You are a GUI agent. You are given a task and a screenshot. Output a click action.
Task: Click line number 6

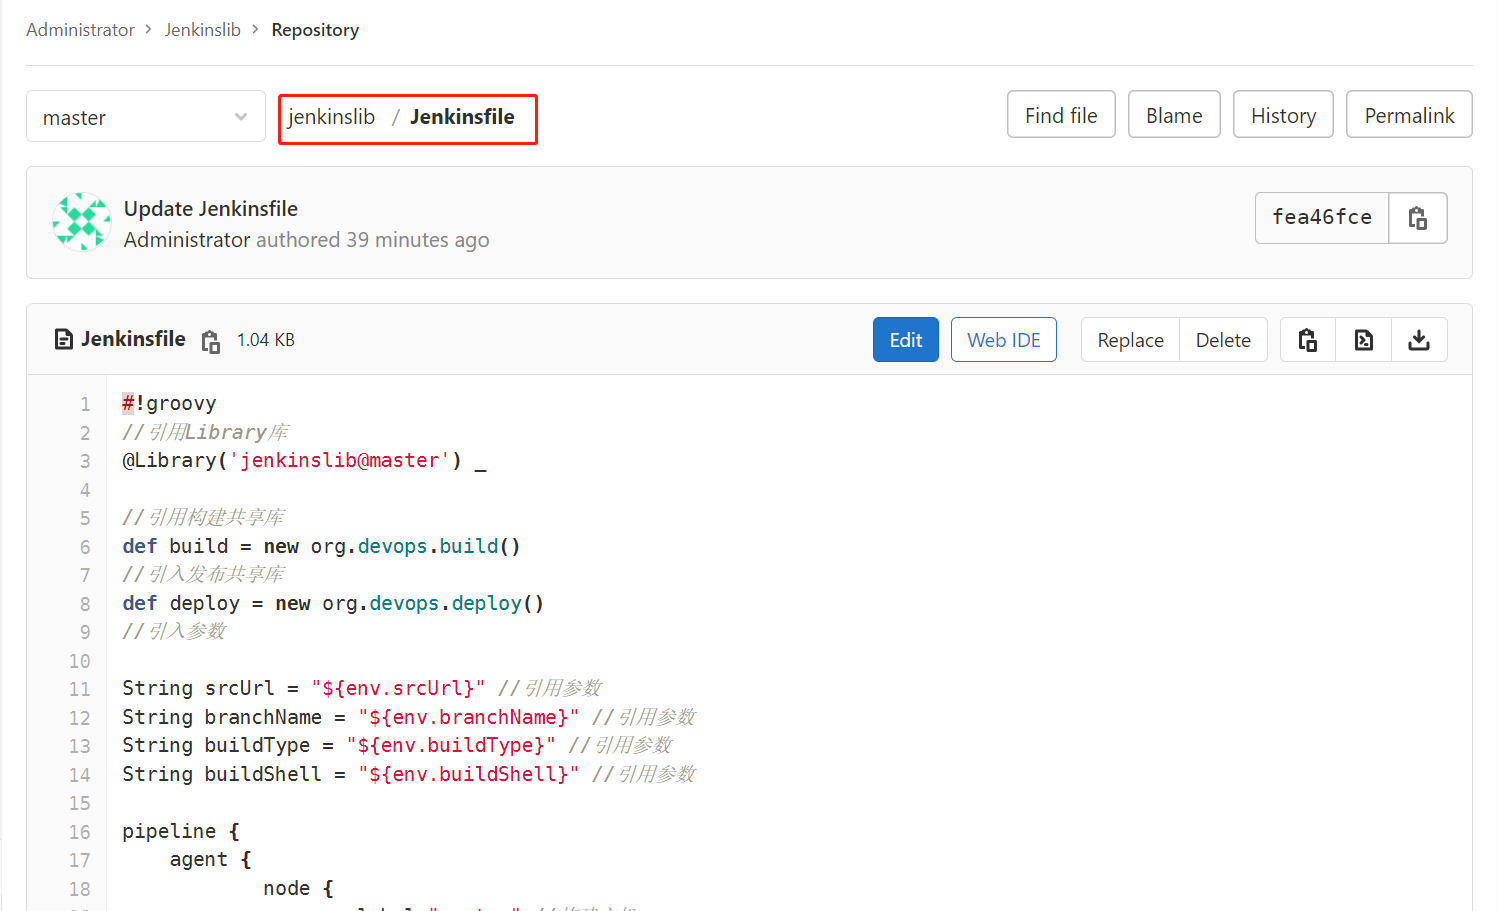click(x=85, y=547)
